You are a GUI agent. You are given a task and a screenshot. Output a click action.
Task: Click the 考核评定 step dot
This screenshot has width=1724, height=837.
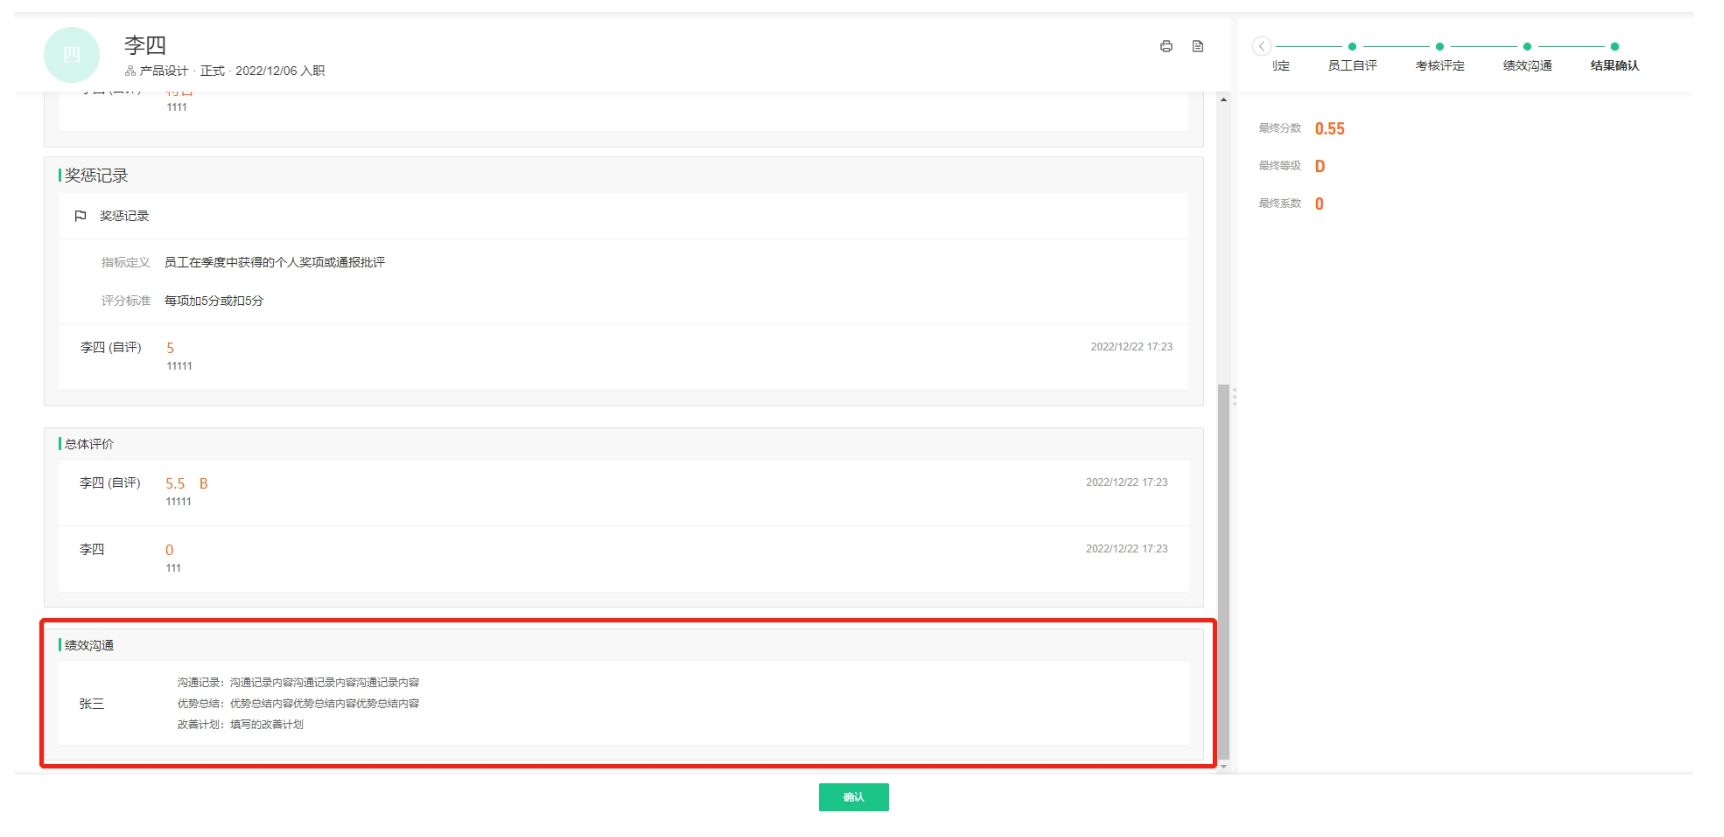(x=1439, y=46)
